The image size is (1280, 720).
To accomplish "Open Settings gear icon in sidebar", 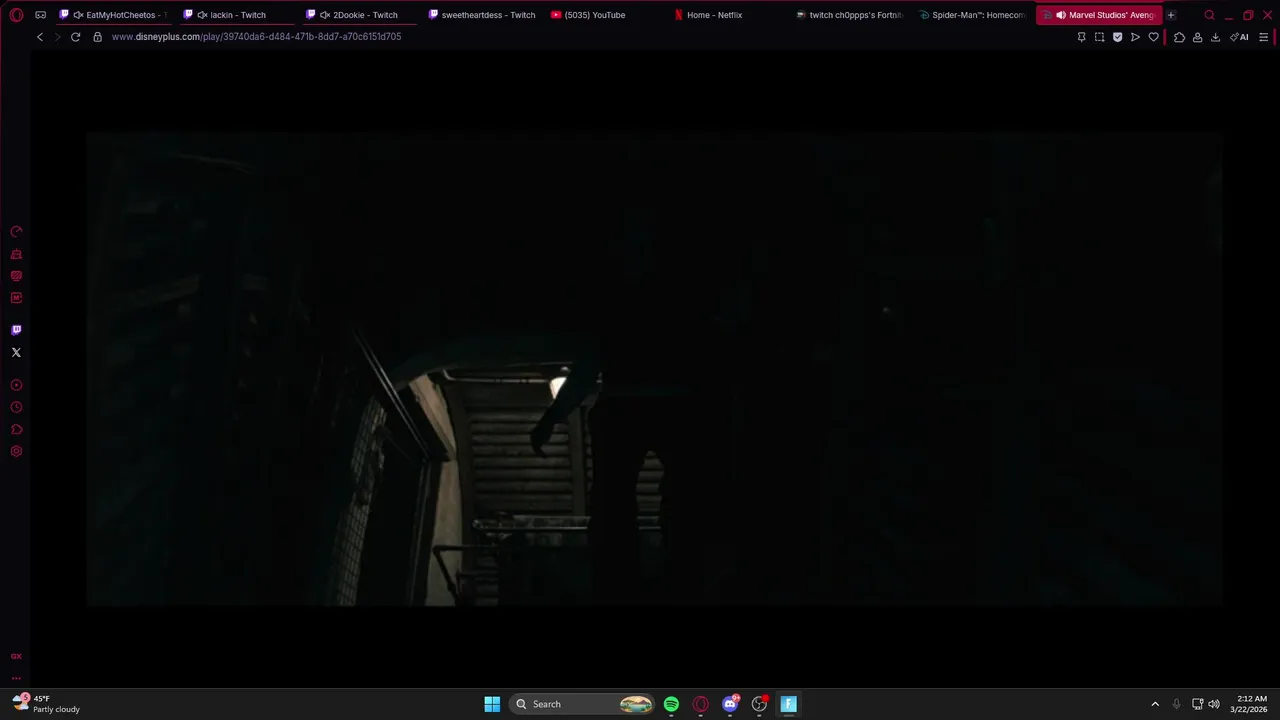I will click(x=16, y=451).
